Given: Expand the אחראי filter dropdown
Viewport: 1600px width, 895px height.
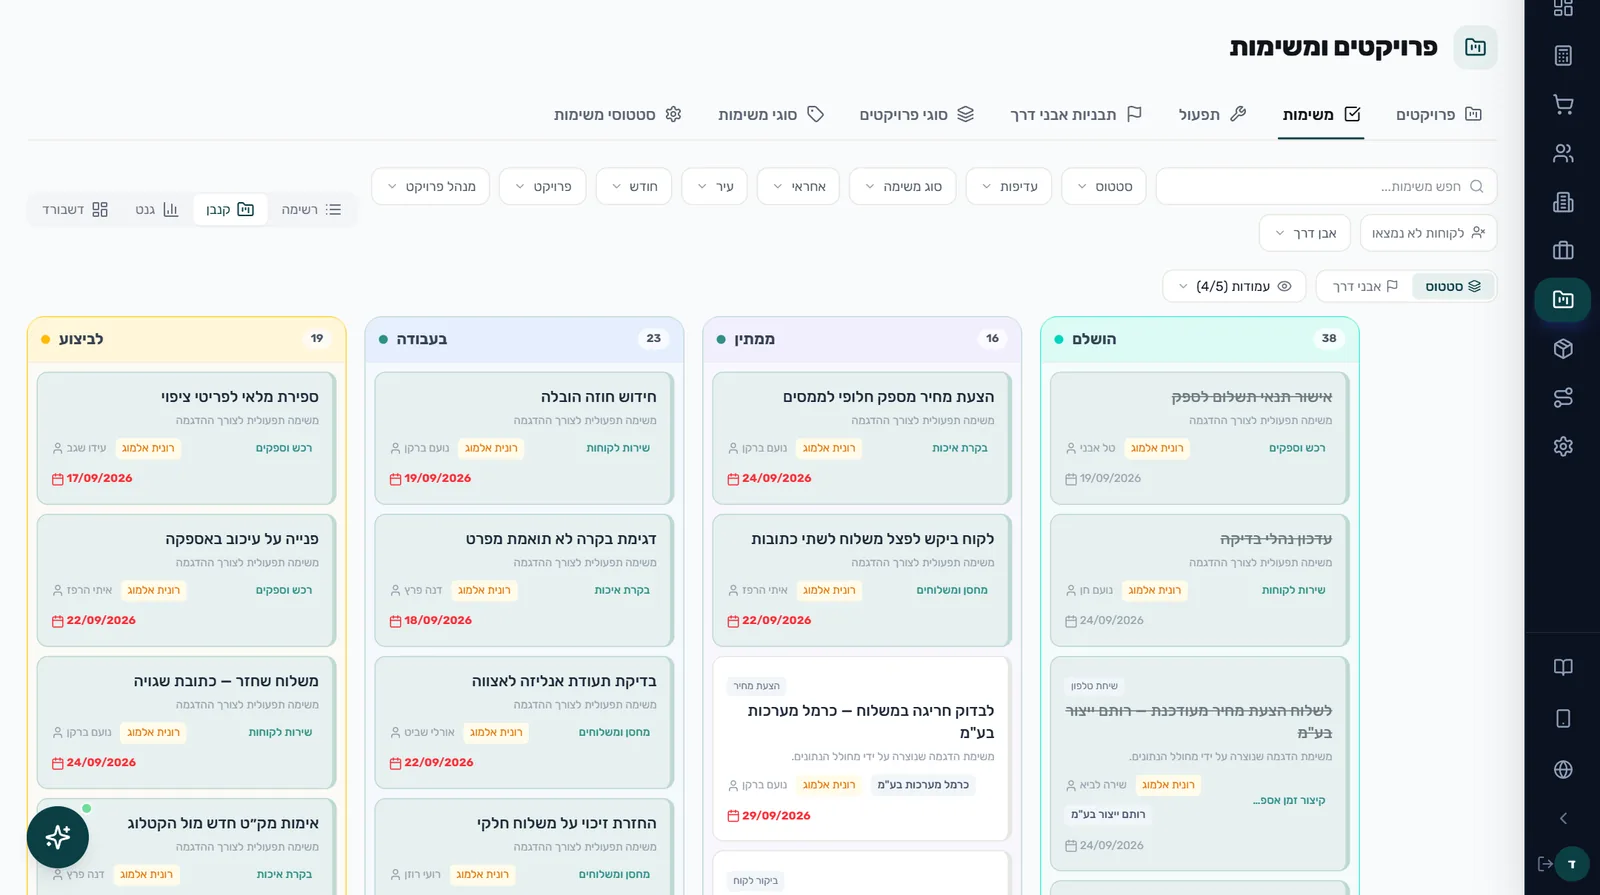Looking at the screenshot, I should click(x=799, y=186).
